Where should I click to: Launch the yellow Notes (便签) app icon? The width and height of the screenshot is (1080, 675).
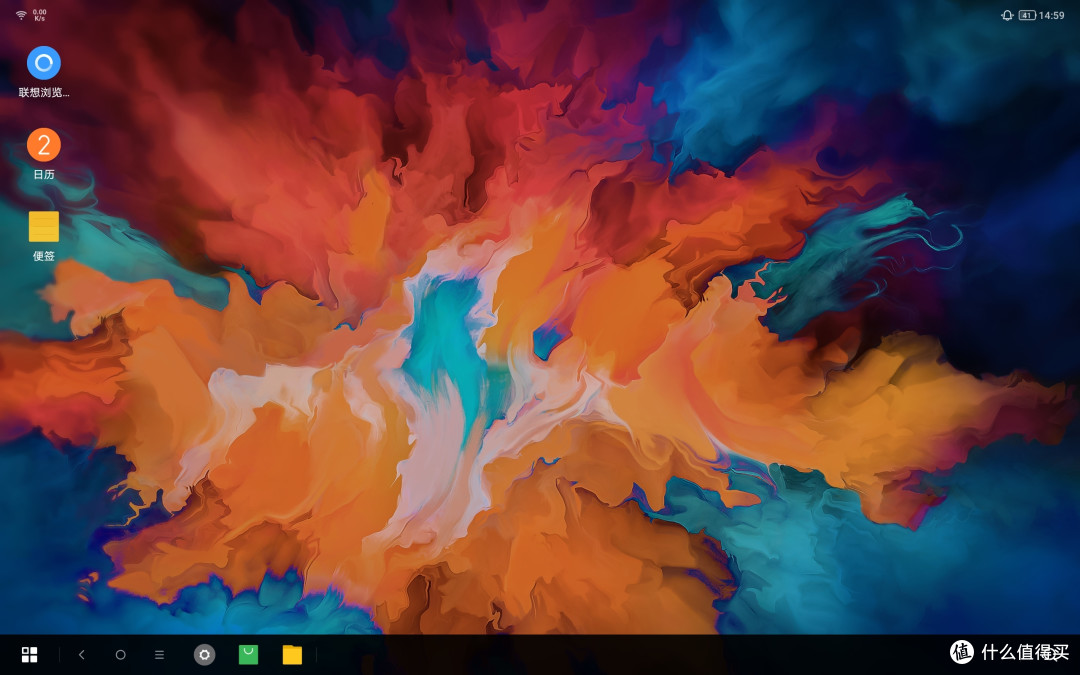coord(43,227)
